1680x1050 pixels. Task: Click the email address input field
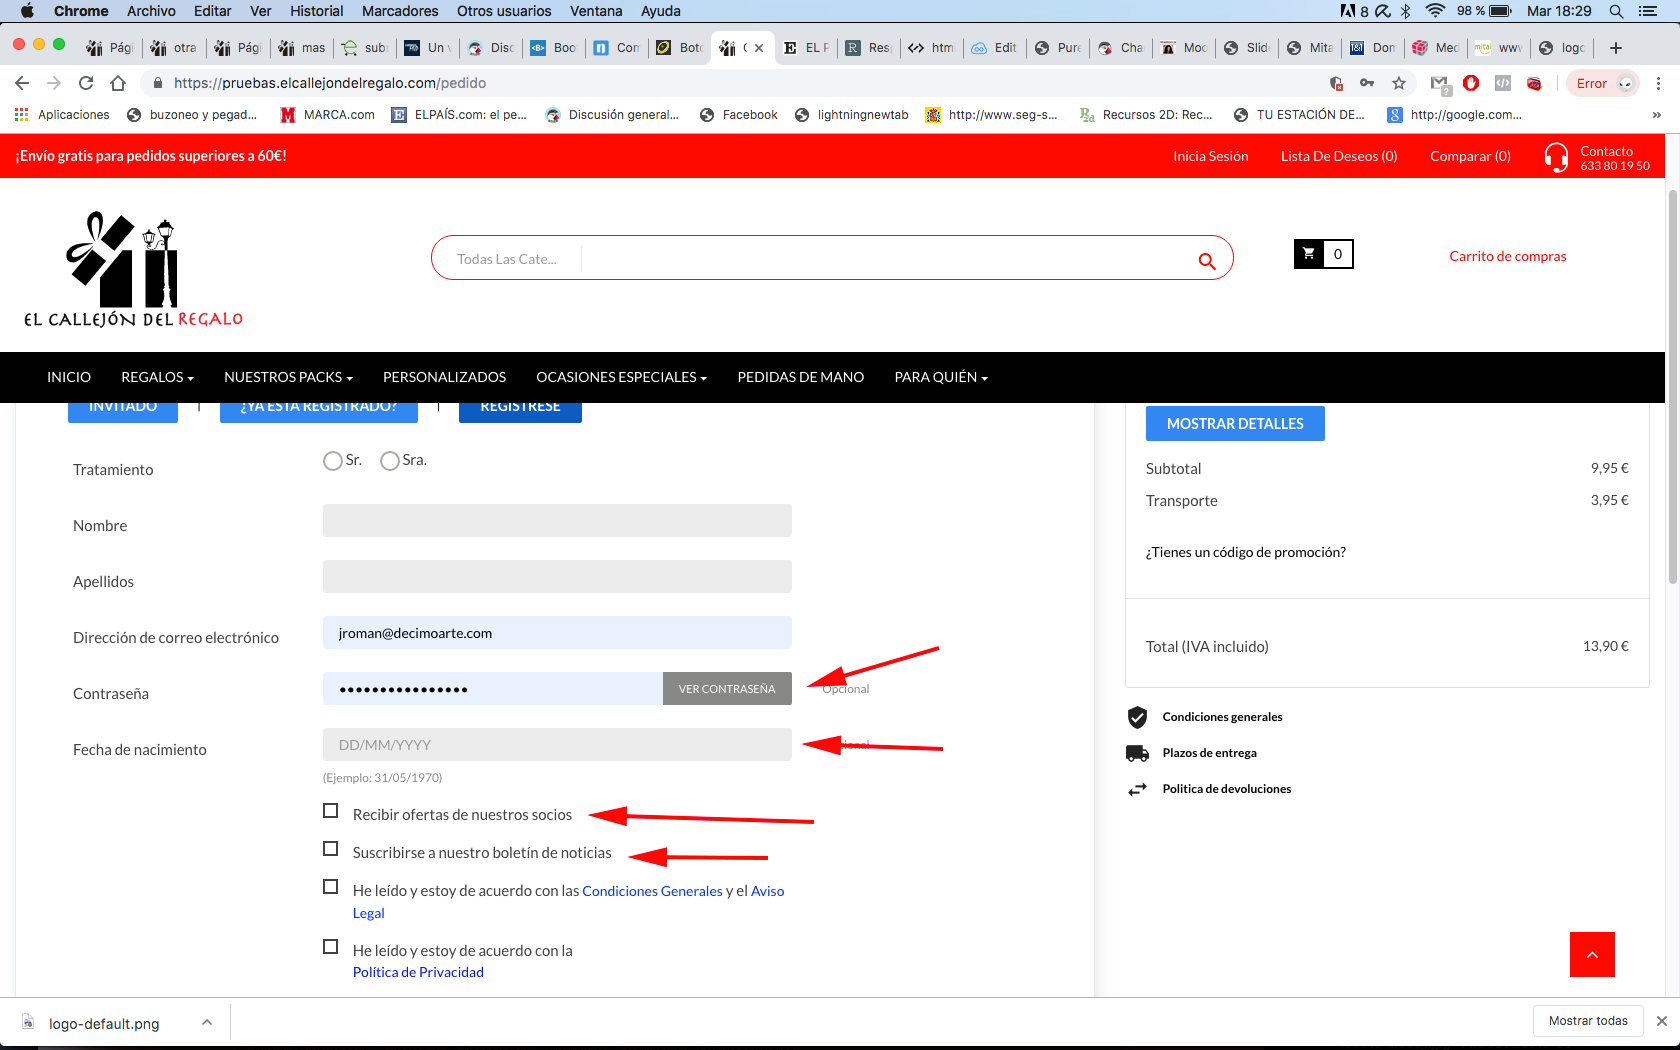pos(557,632)
